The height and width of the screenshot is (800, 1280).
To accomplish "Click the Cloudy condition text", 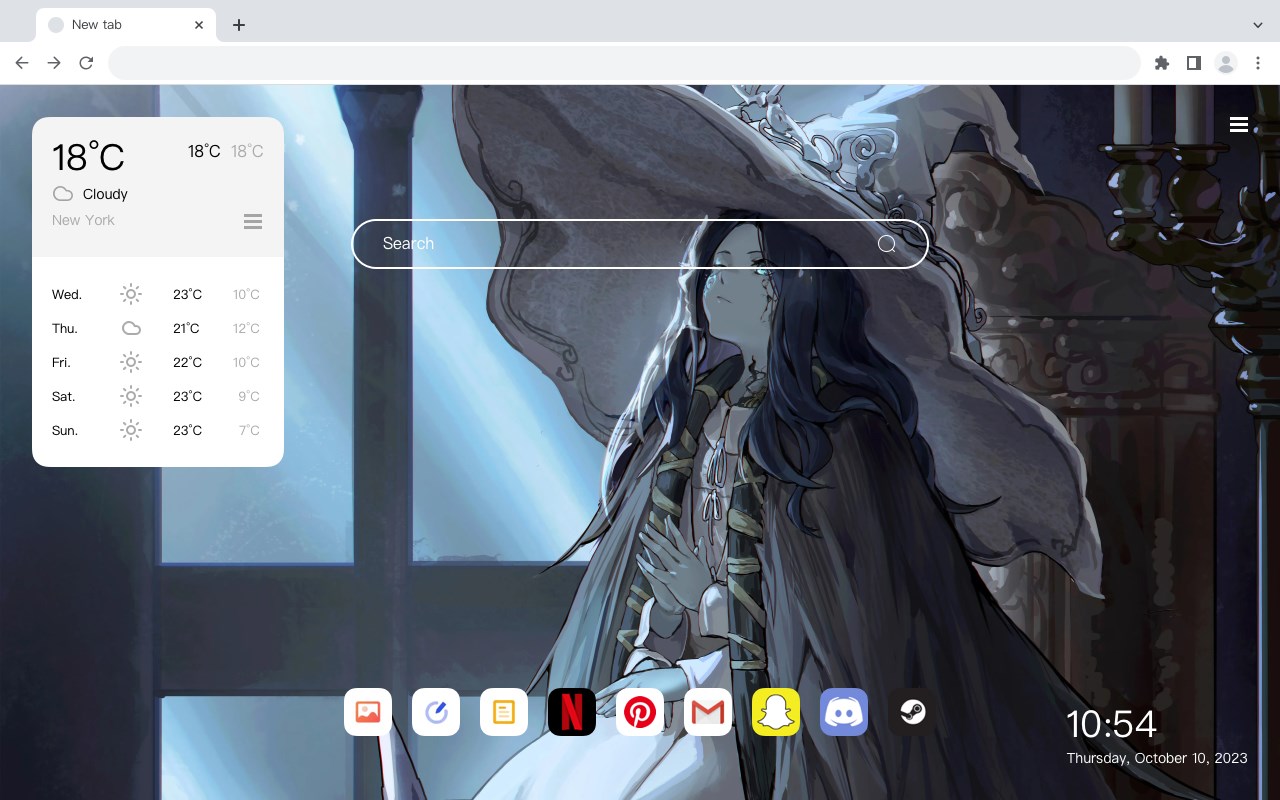I will click(105, 194).
